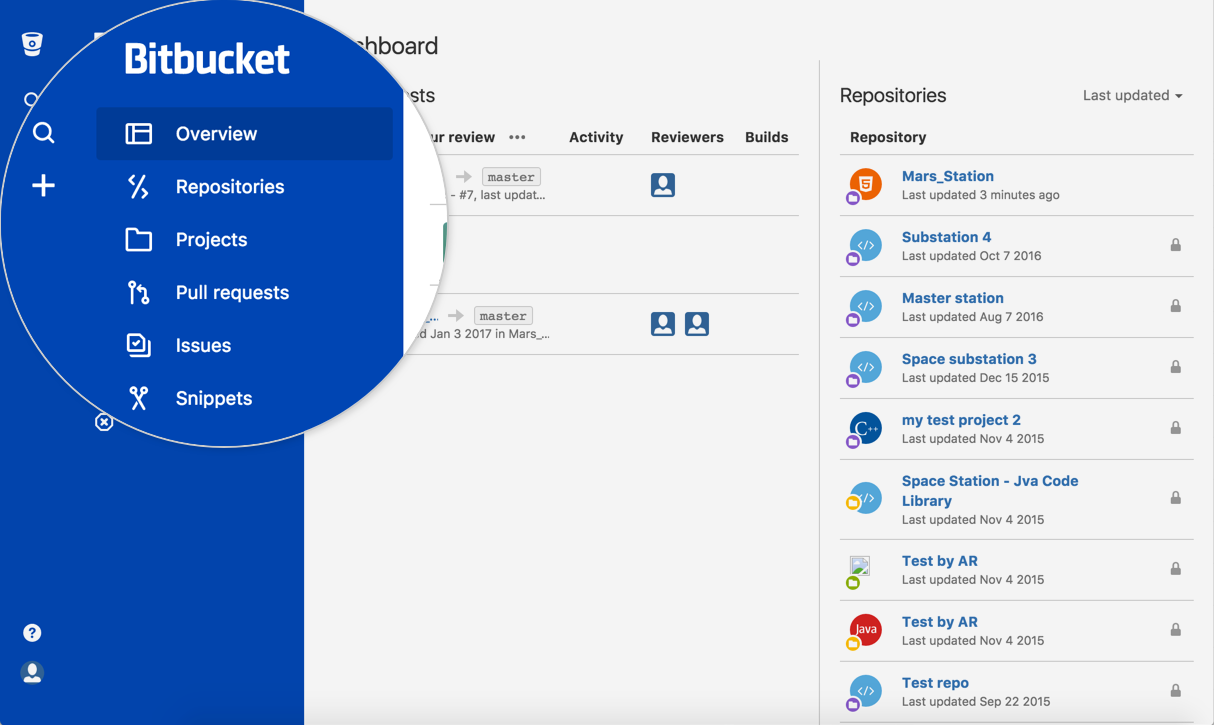Screen dimensions: 1214x725
Task: Click the Repository column header
Action: point(888,138)
